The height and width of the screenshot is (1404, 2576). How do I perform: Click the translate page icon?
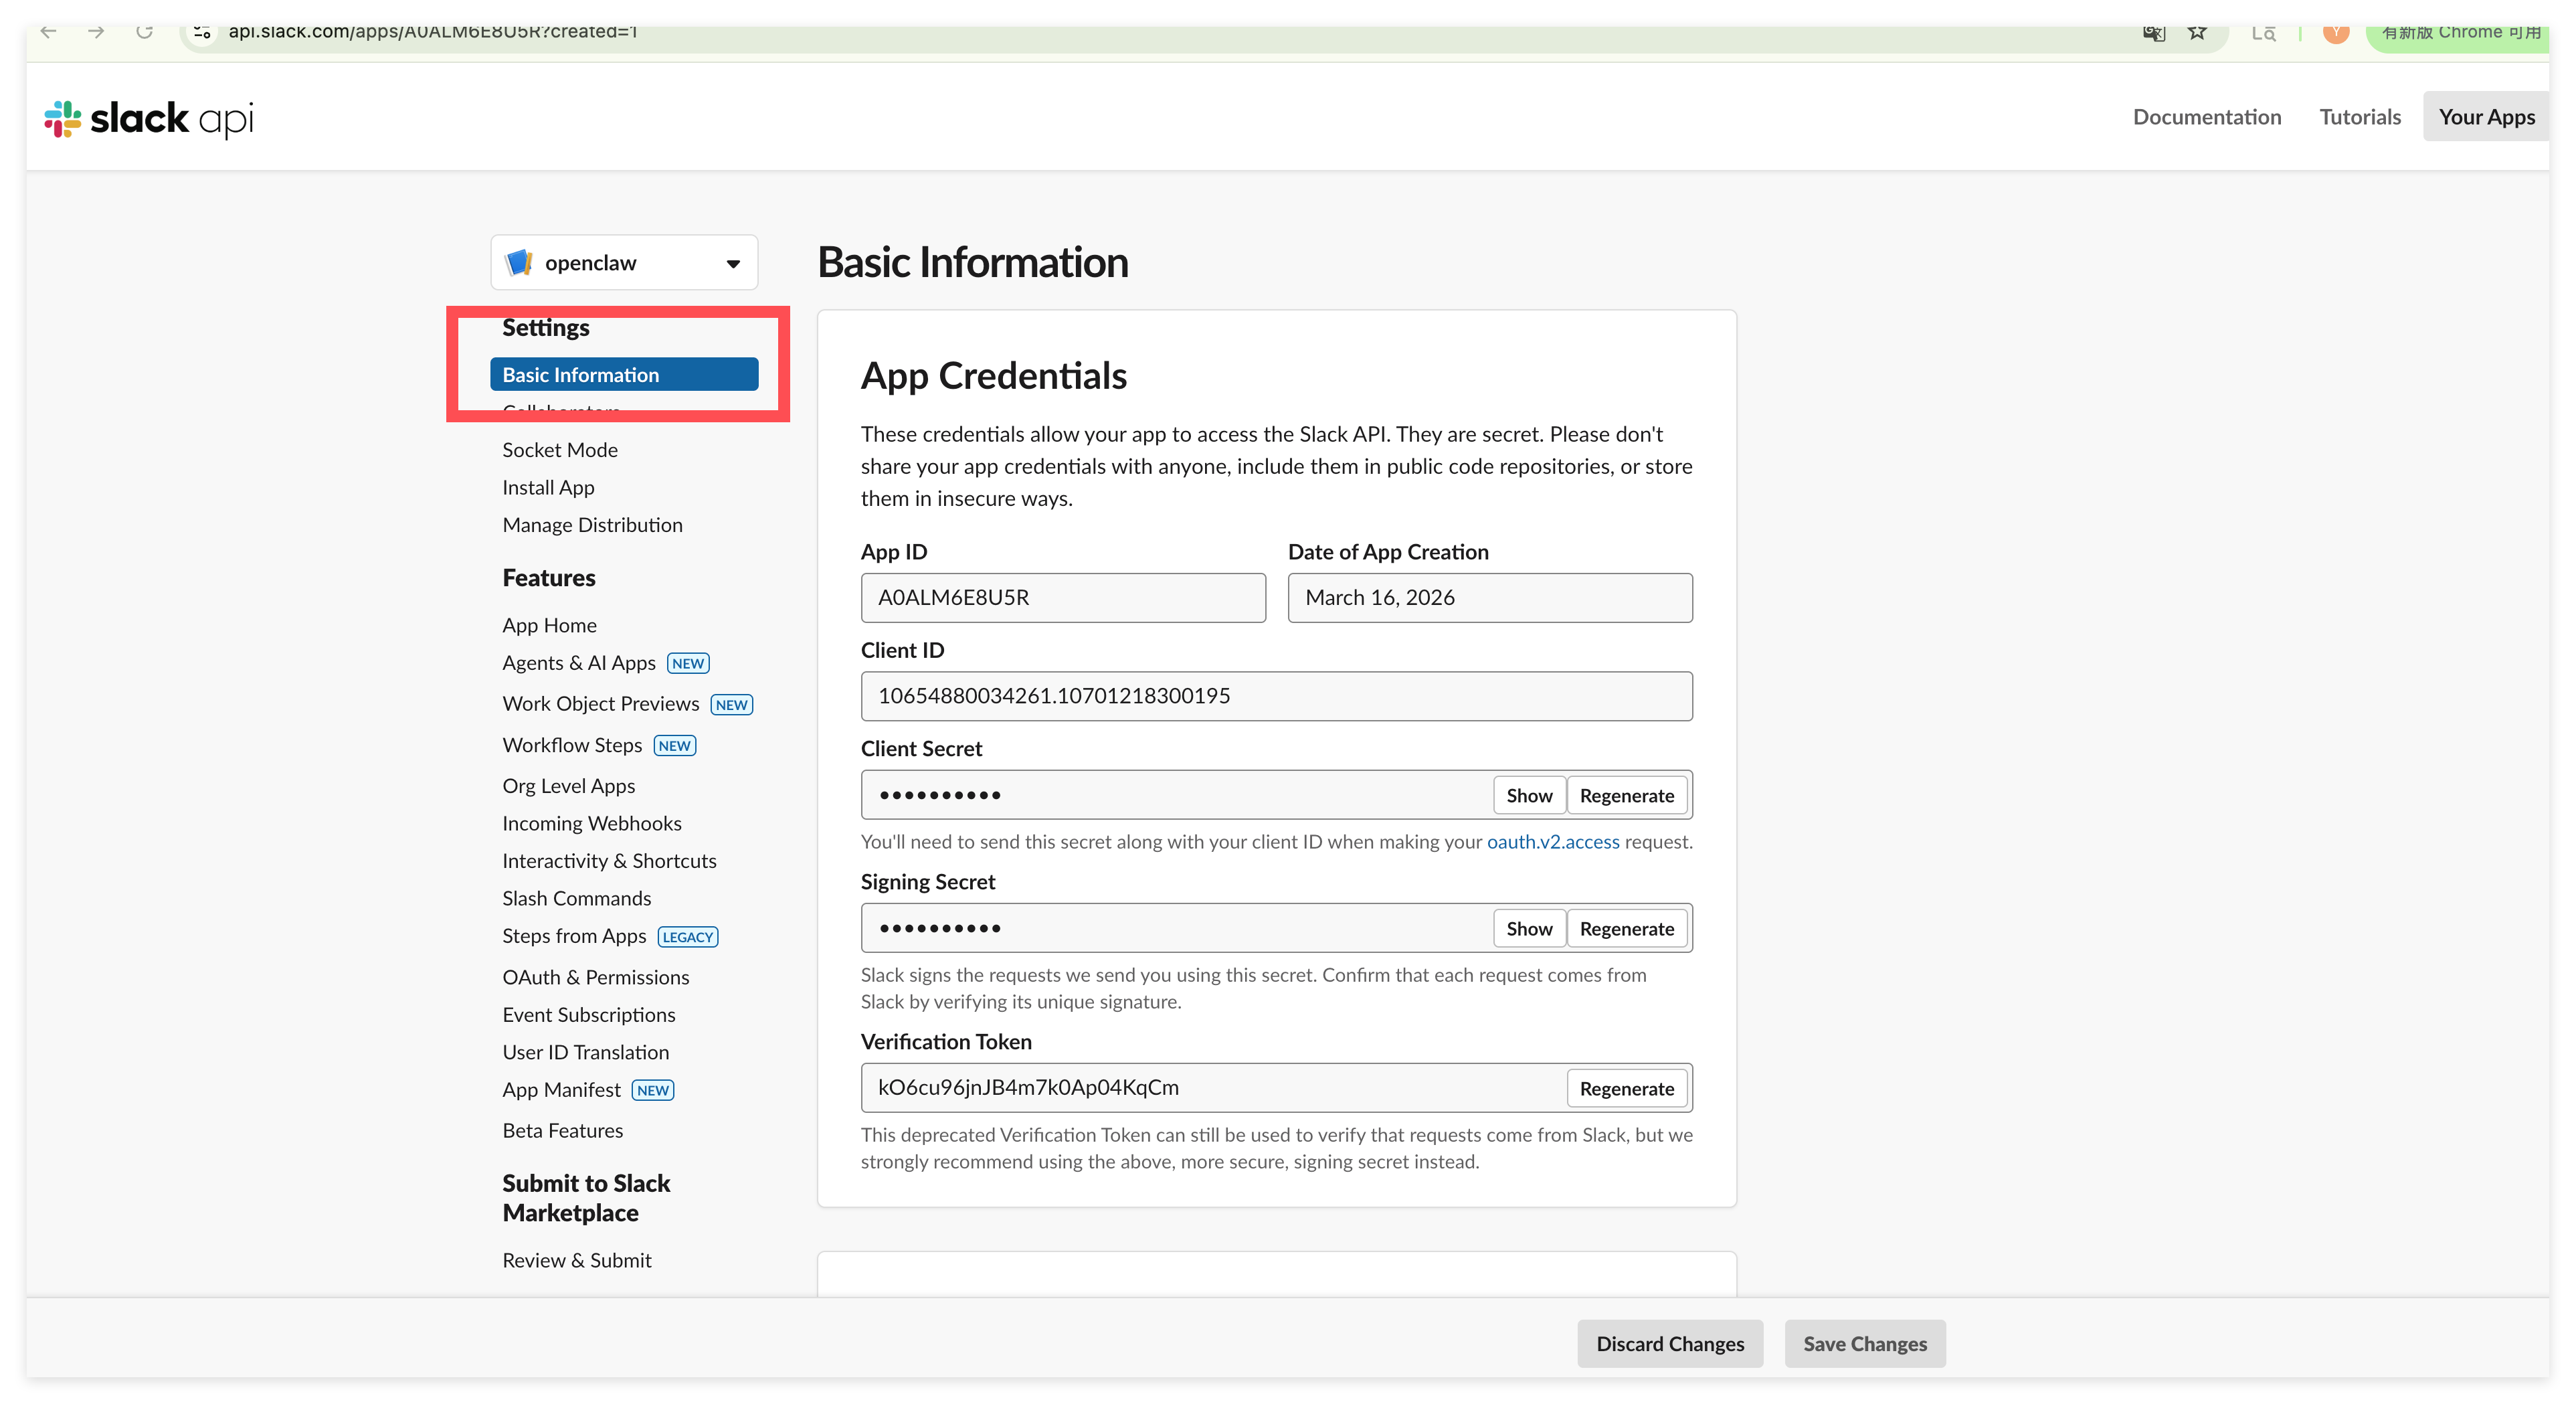(x=2154, y=32)
